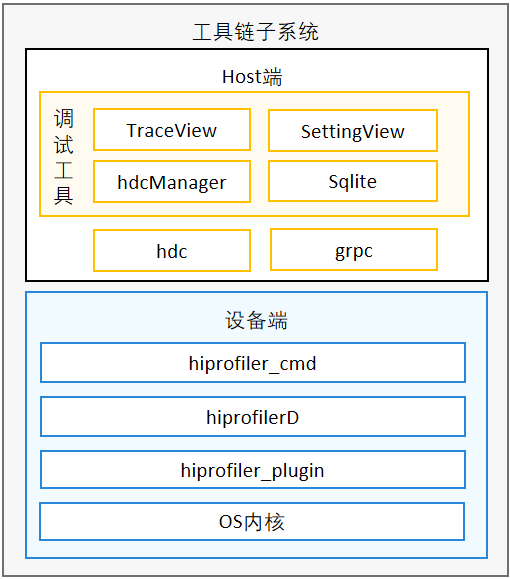This screenshot has width=510, height=579.
Task: Click the 调试工具 vertical label
Action: 64,156
